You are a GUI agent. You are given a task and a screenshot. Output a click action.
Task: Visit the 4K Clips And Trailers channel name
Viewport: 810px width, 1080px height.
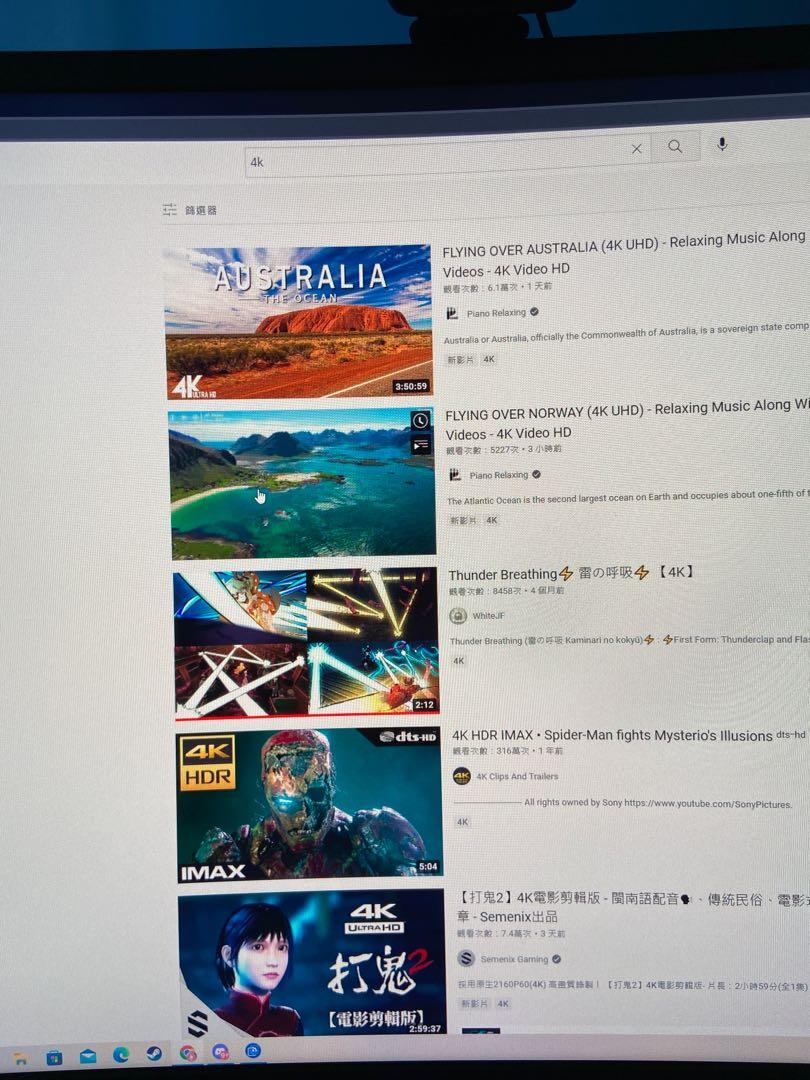(517, 776)
